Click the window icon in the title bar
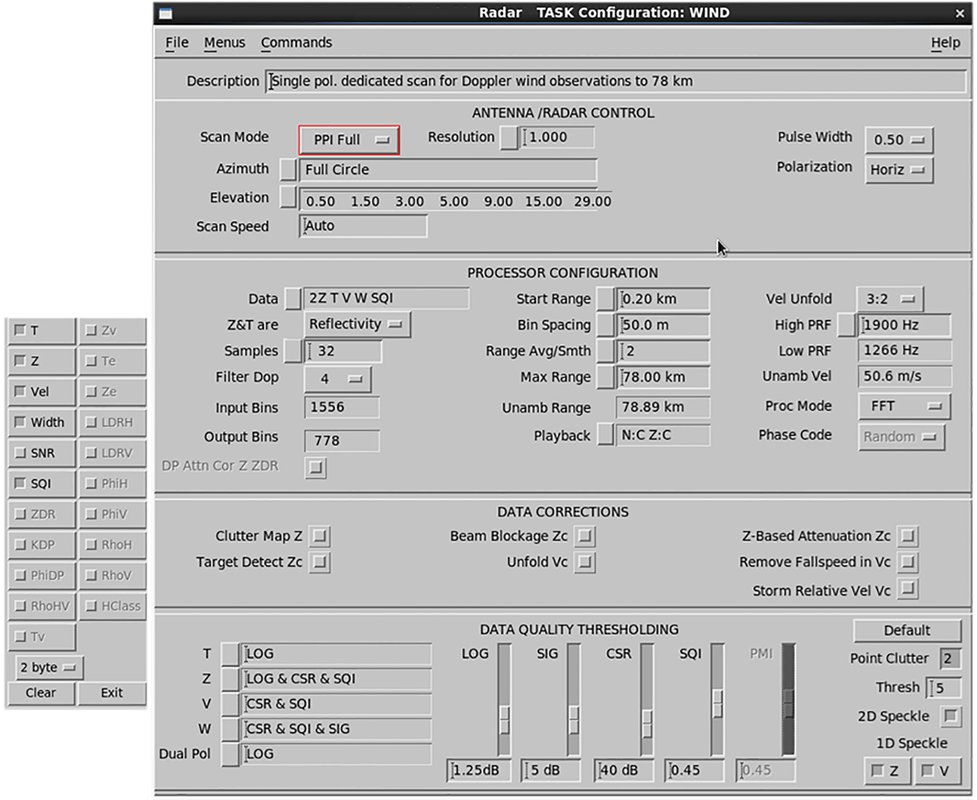The height and width of the screenshot is (800, 977). (166, 13)
